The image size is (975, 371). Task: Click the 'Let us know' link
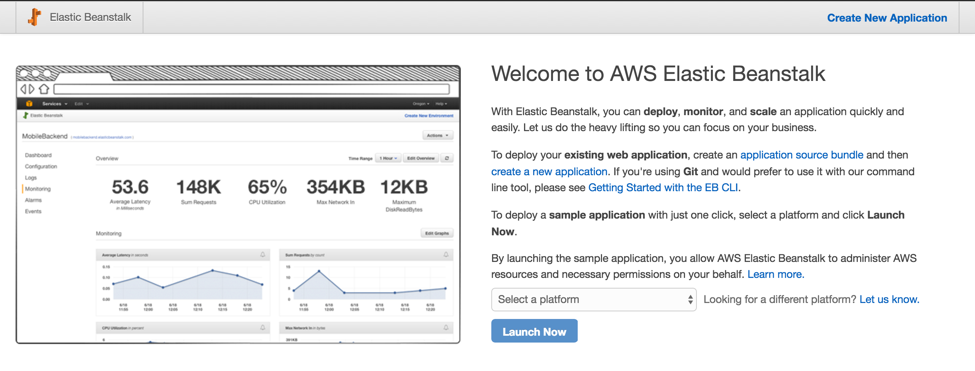pyautogui.click(x=889, y=300)
